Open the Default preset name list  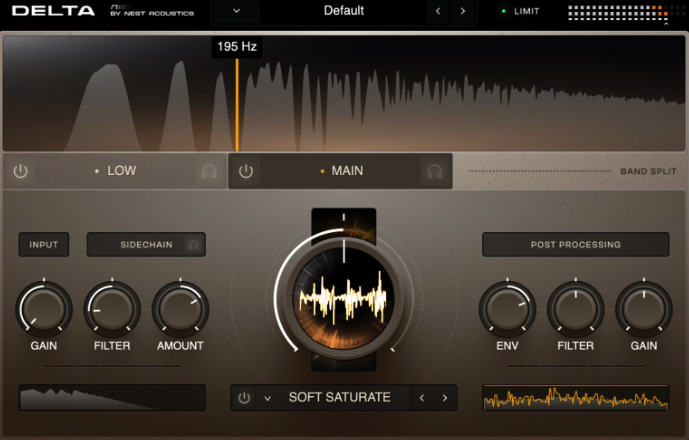(x=344, y=11)
